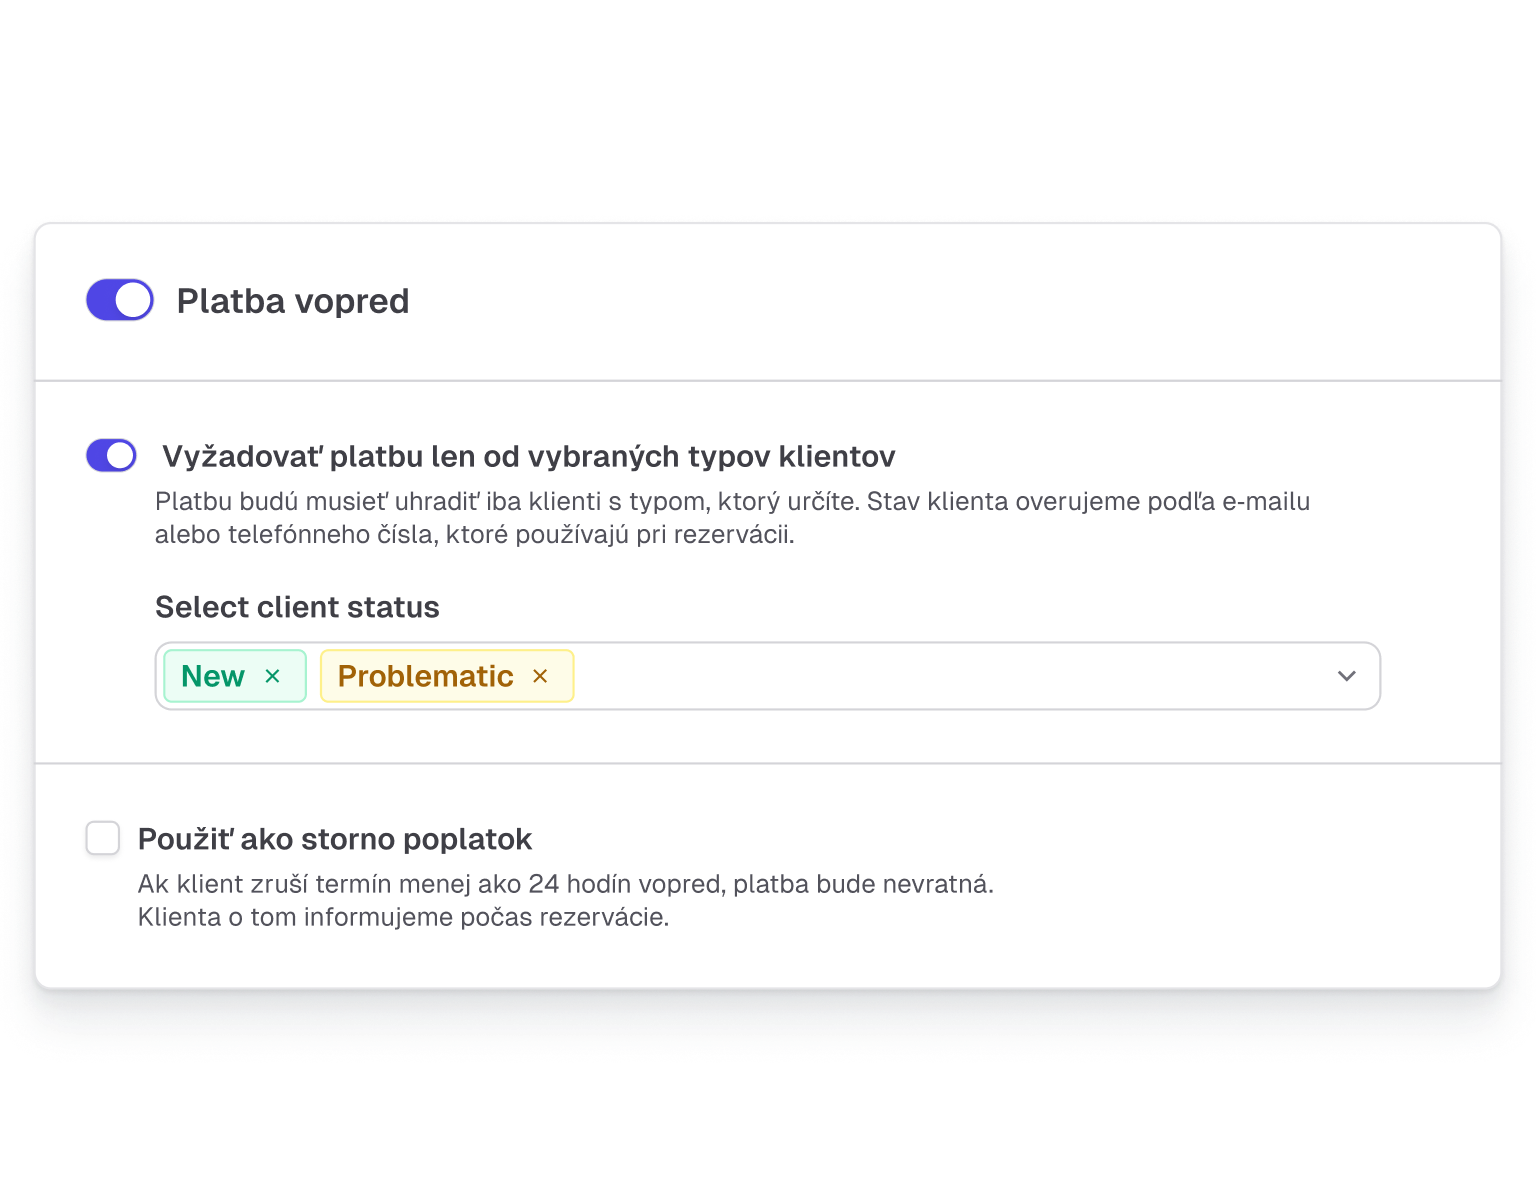This screenshot has width=1536, height=1200.
Task: Remove the "New" client status tag
Action: [x=272, y=677]
